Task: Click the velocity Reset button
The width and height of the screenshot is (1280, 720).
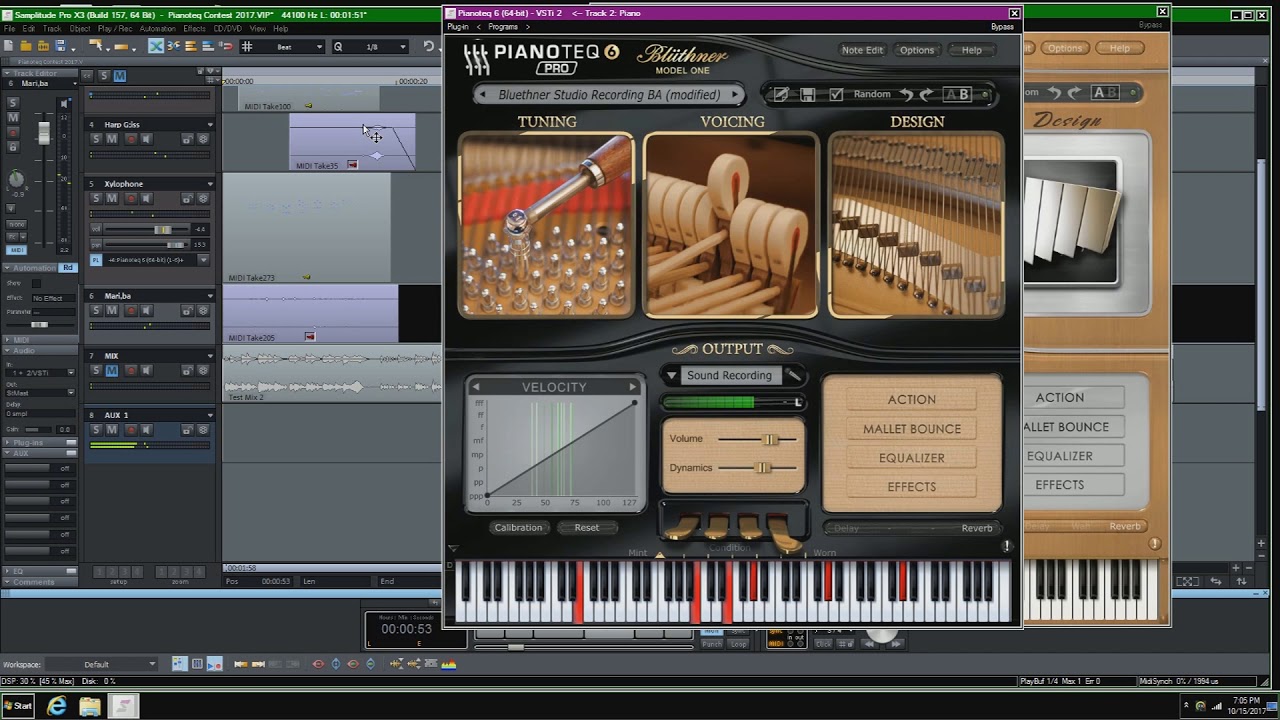Action: (x=587, y=527)
